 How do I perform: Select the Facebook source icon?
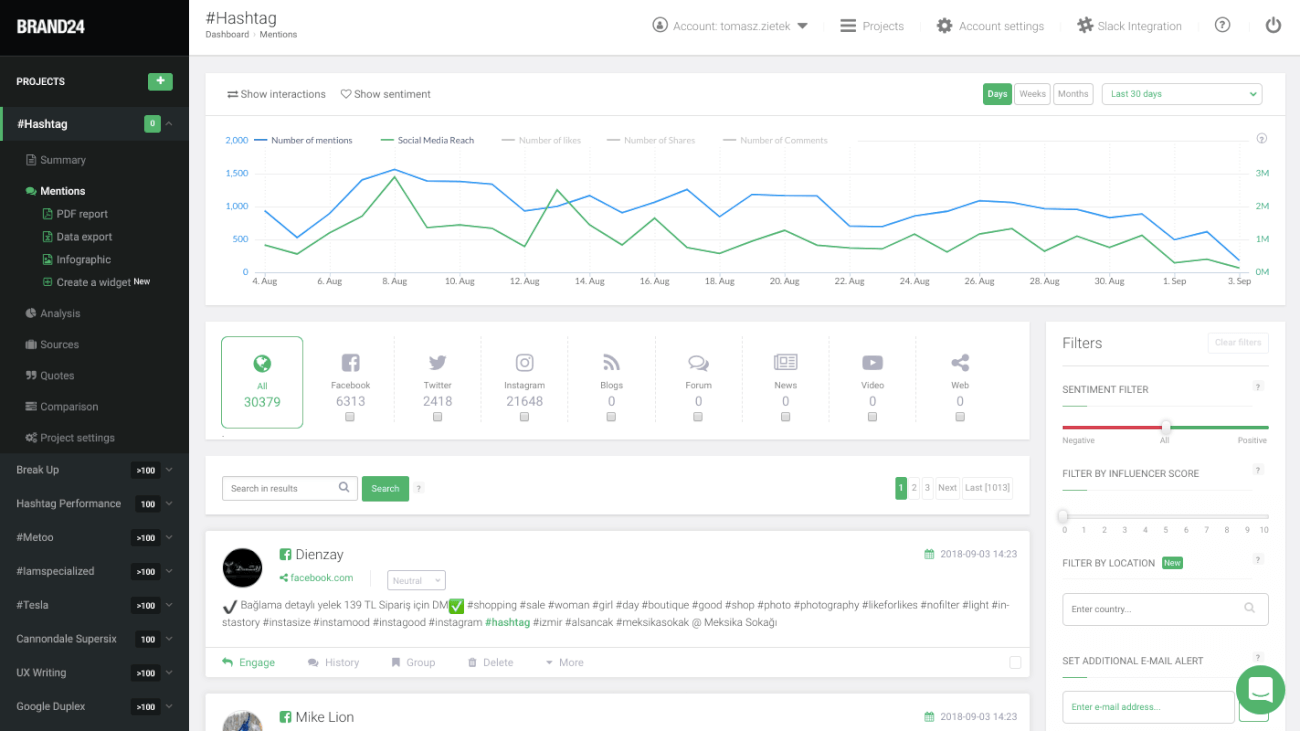coord(350,363)
